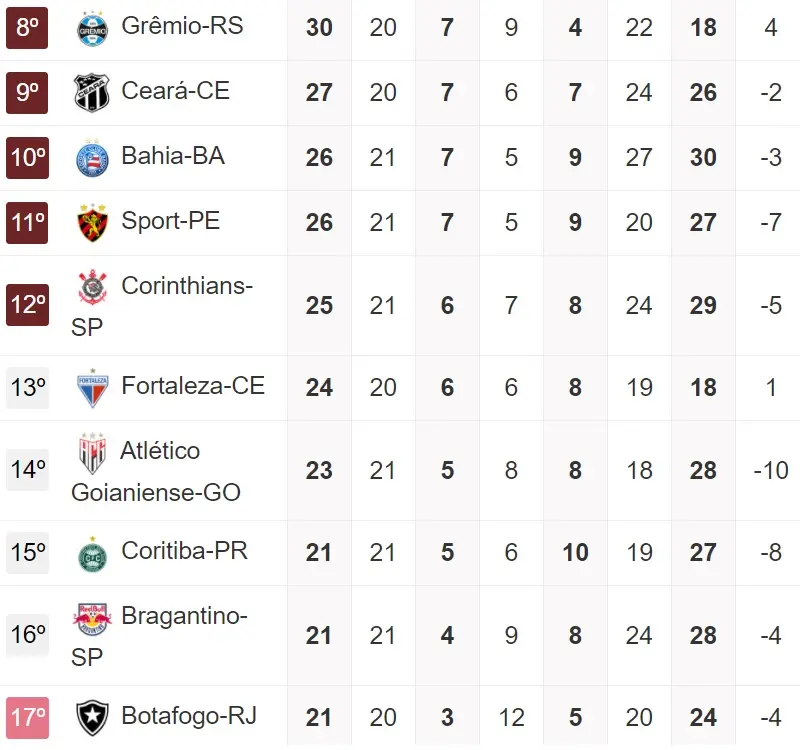Viewport: 800px width, 750px height.
Task: Click Atlético Goianiense's -10 goal difference
Action: click(770, 470)
